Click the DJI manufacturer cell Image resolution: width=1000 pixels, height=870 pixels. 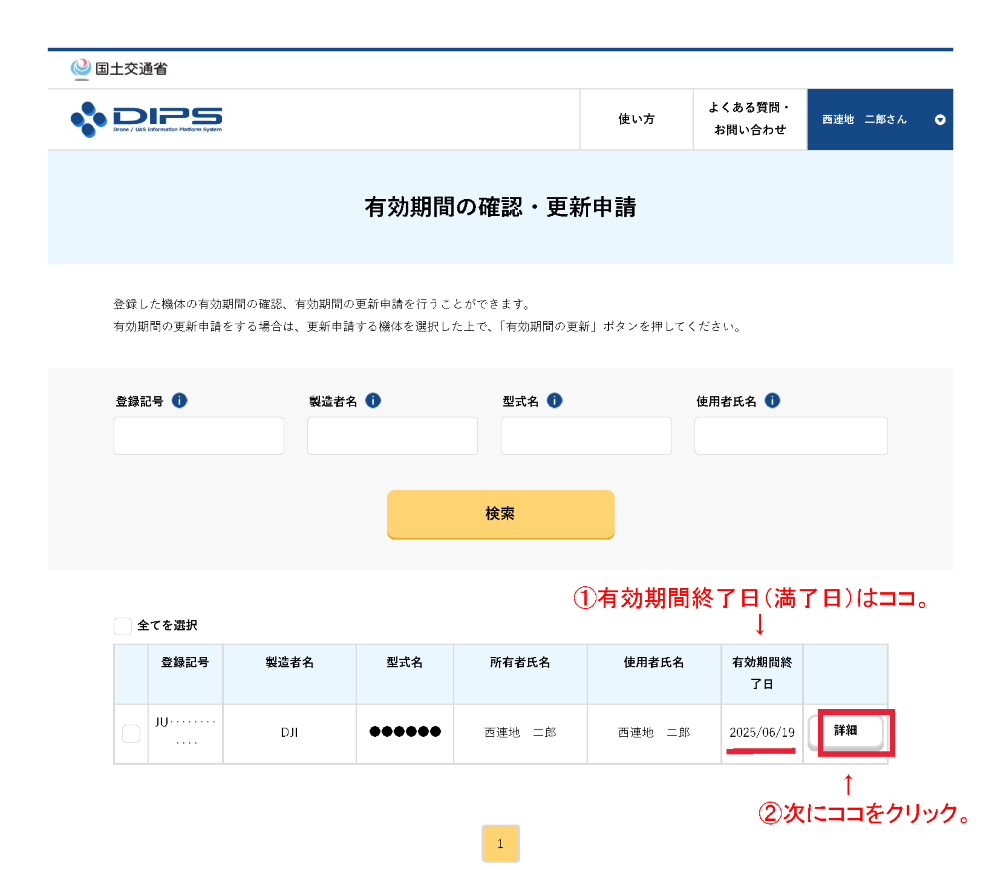pos(290,733)
